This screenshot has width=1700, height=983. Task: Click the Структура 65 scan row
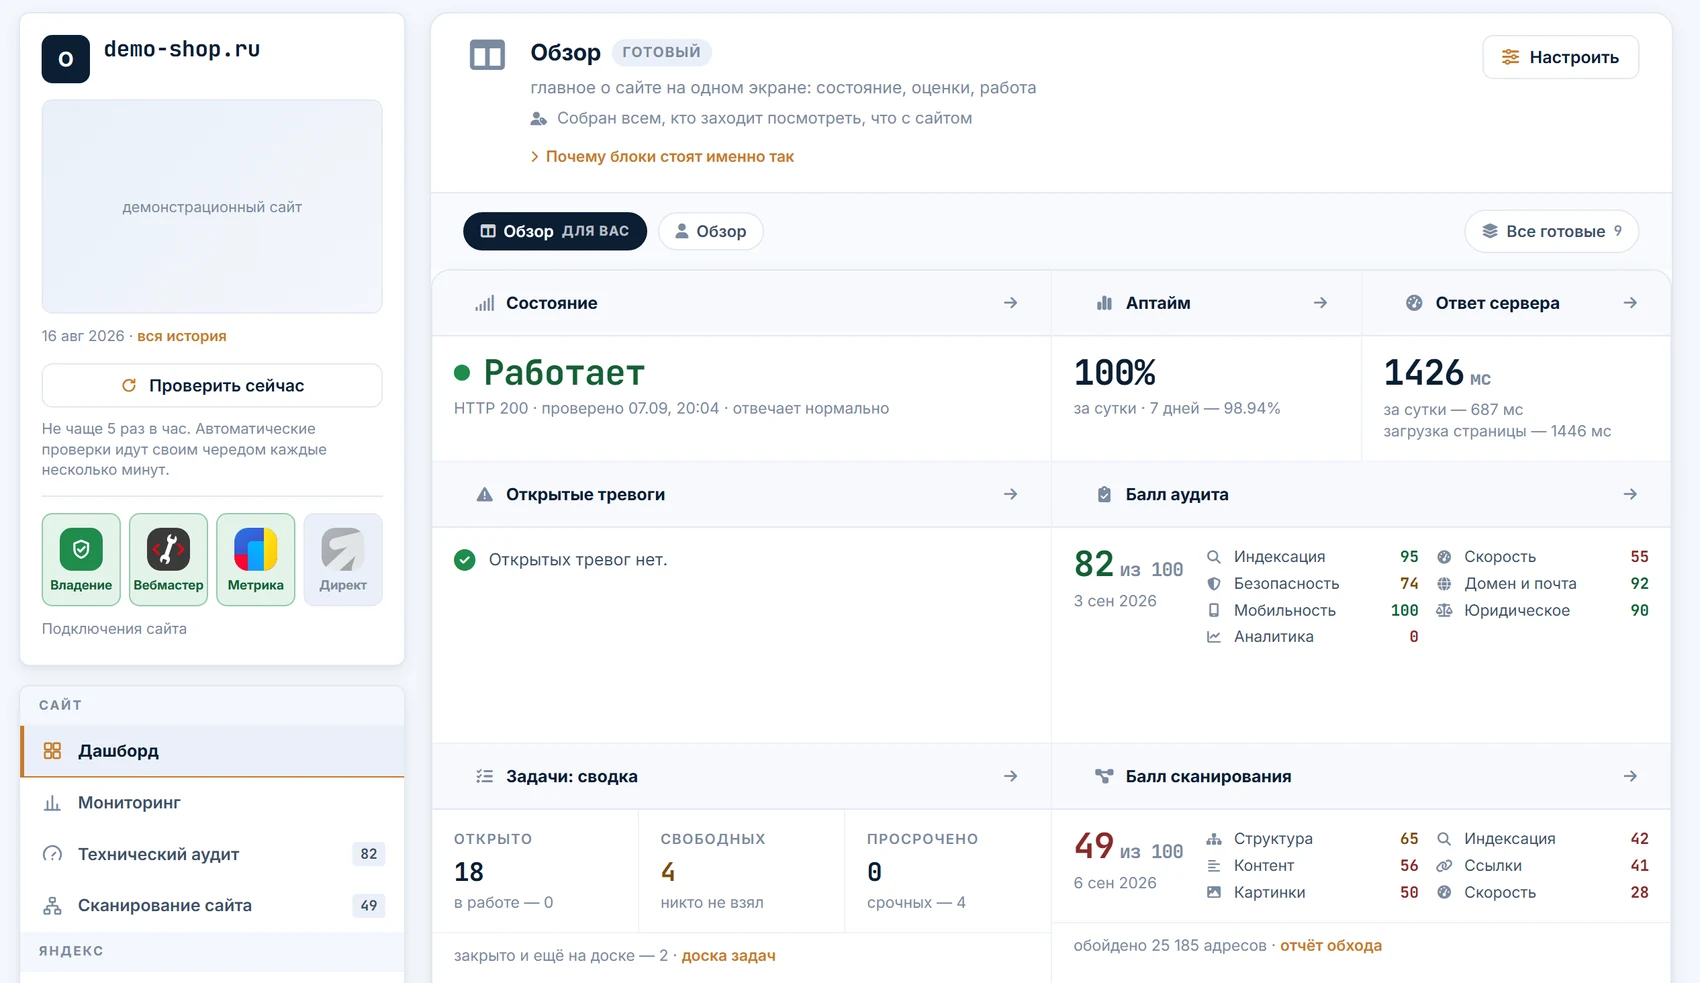(x=1313, y=839)
